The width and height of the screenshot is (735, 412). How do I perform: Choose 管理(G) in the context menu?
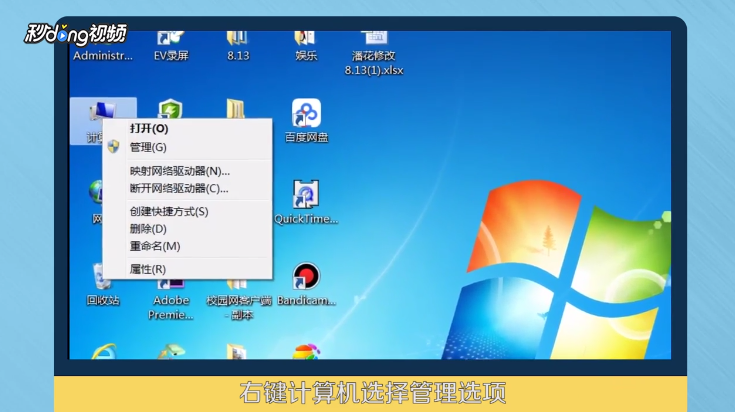click(x=188, y=147)
